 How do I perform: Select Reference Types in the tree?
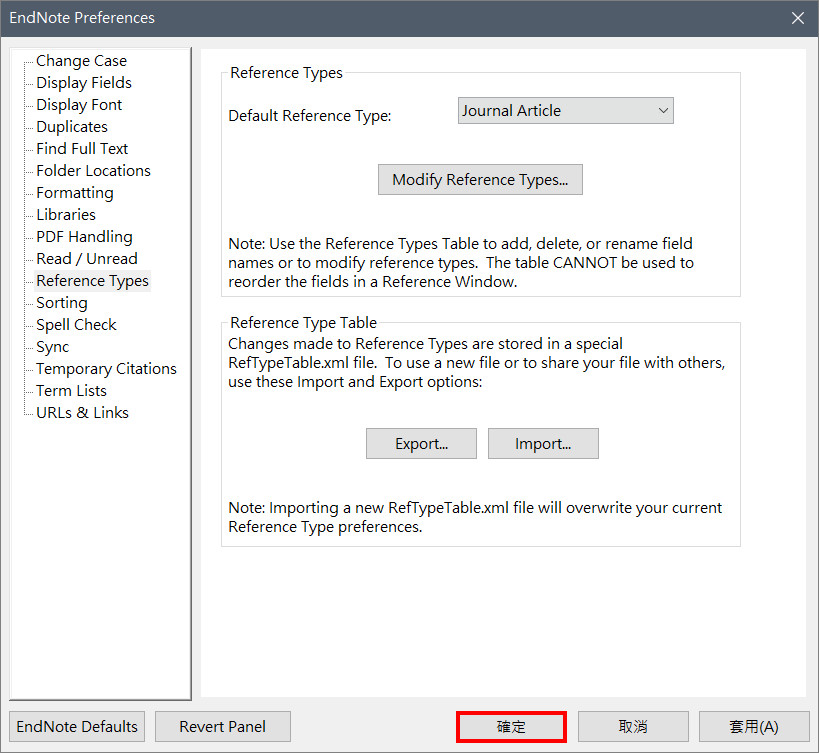point(92,281)
